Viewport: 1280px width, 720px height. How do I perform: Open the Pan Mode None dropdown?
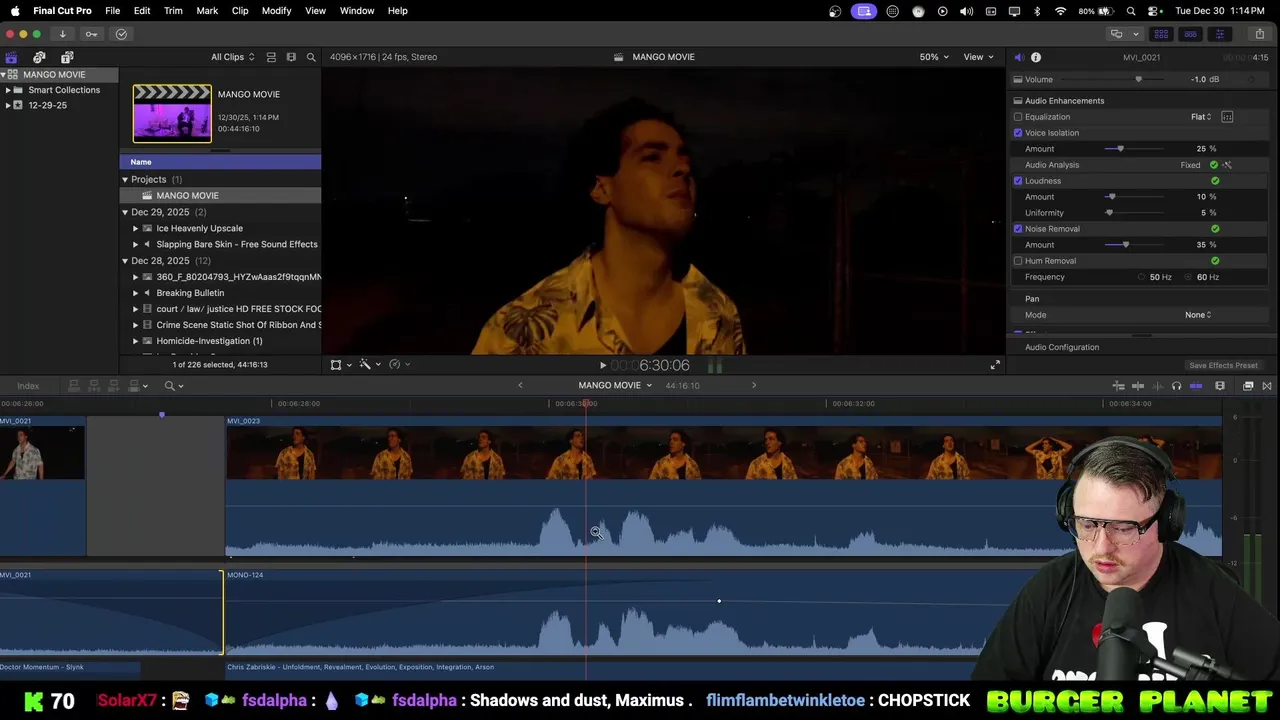pyautogui.click(x=1198, y=315)
